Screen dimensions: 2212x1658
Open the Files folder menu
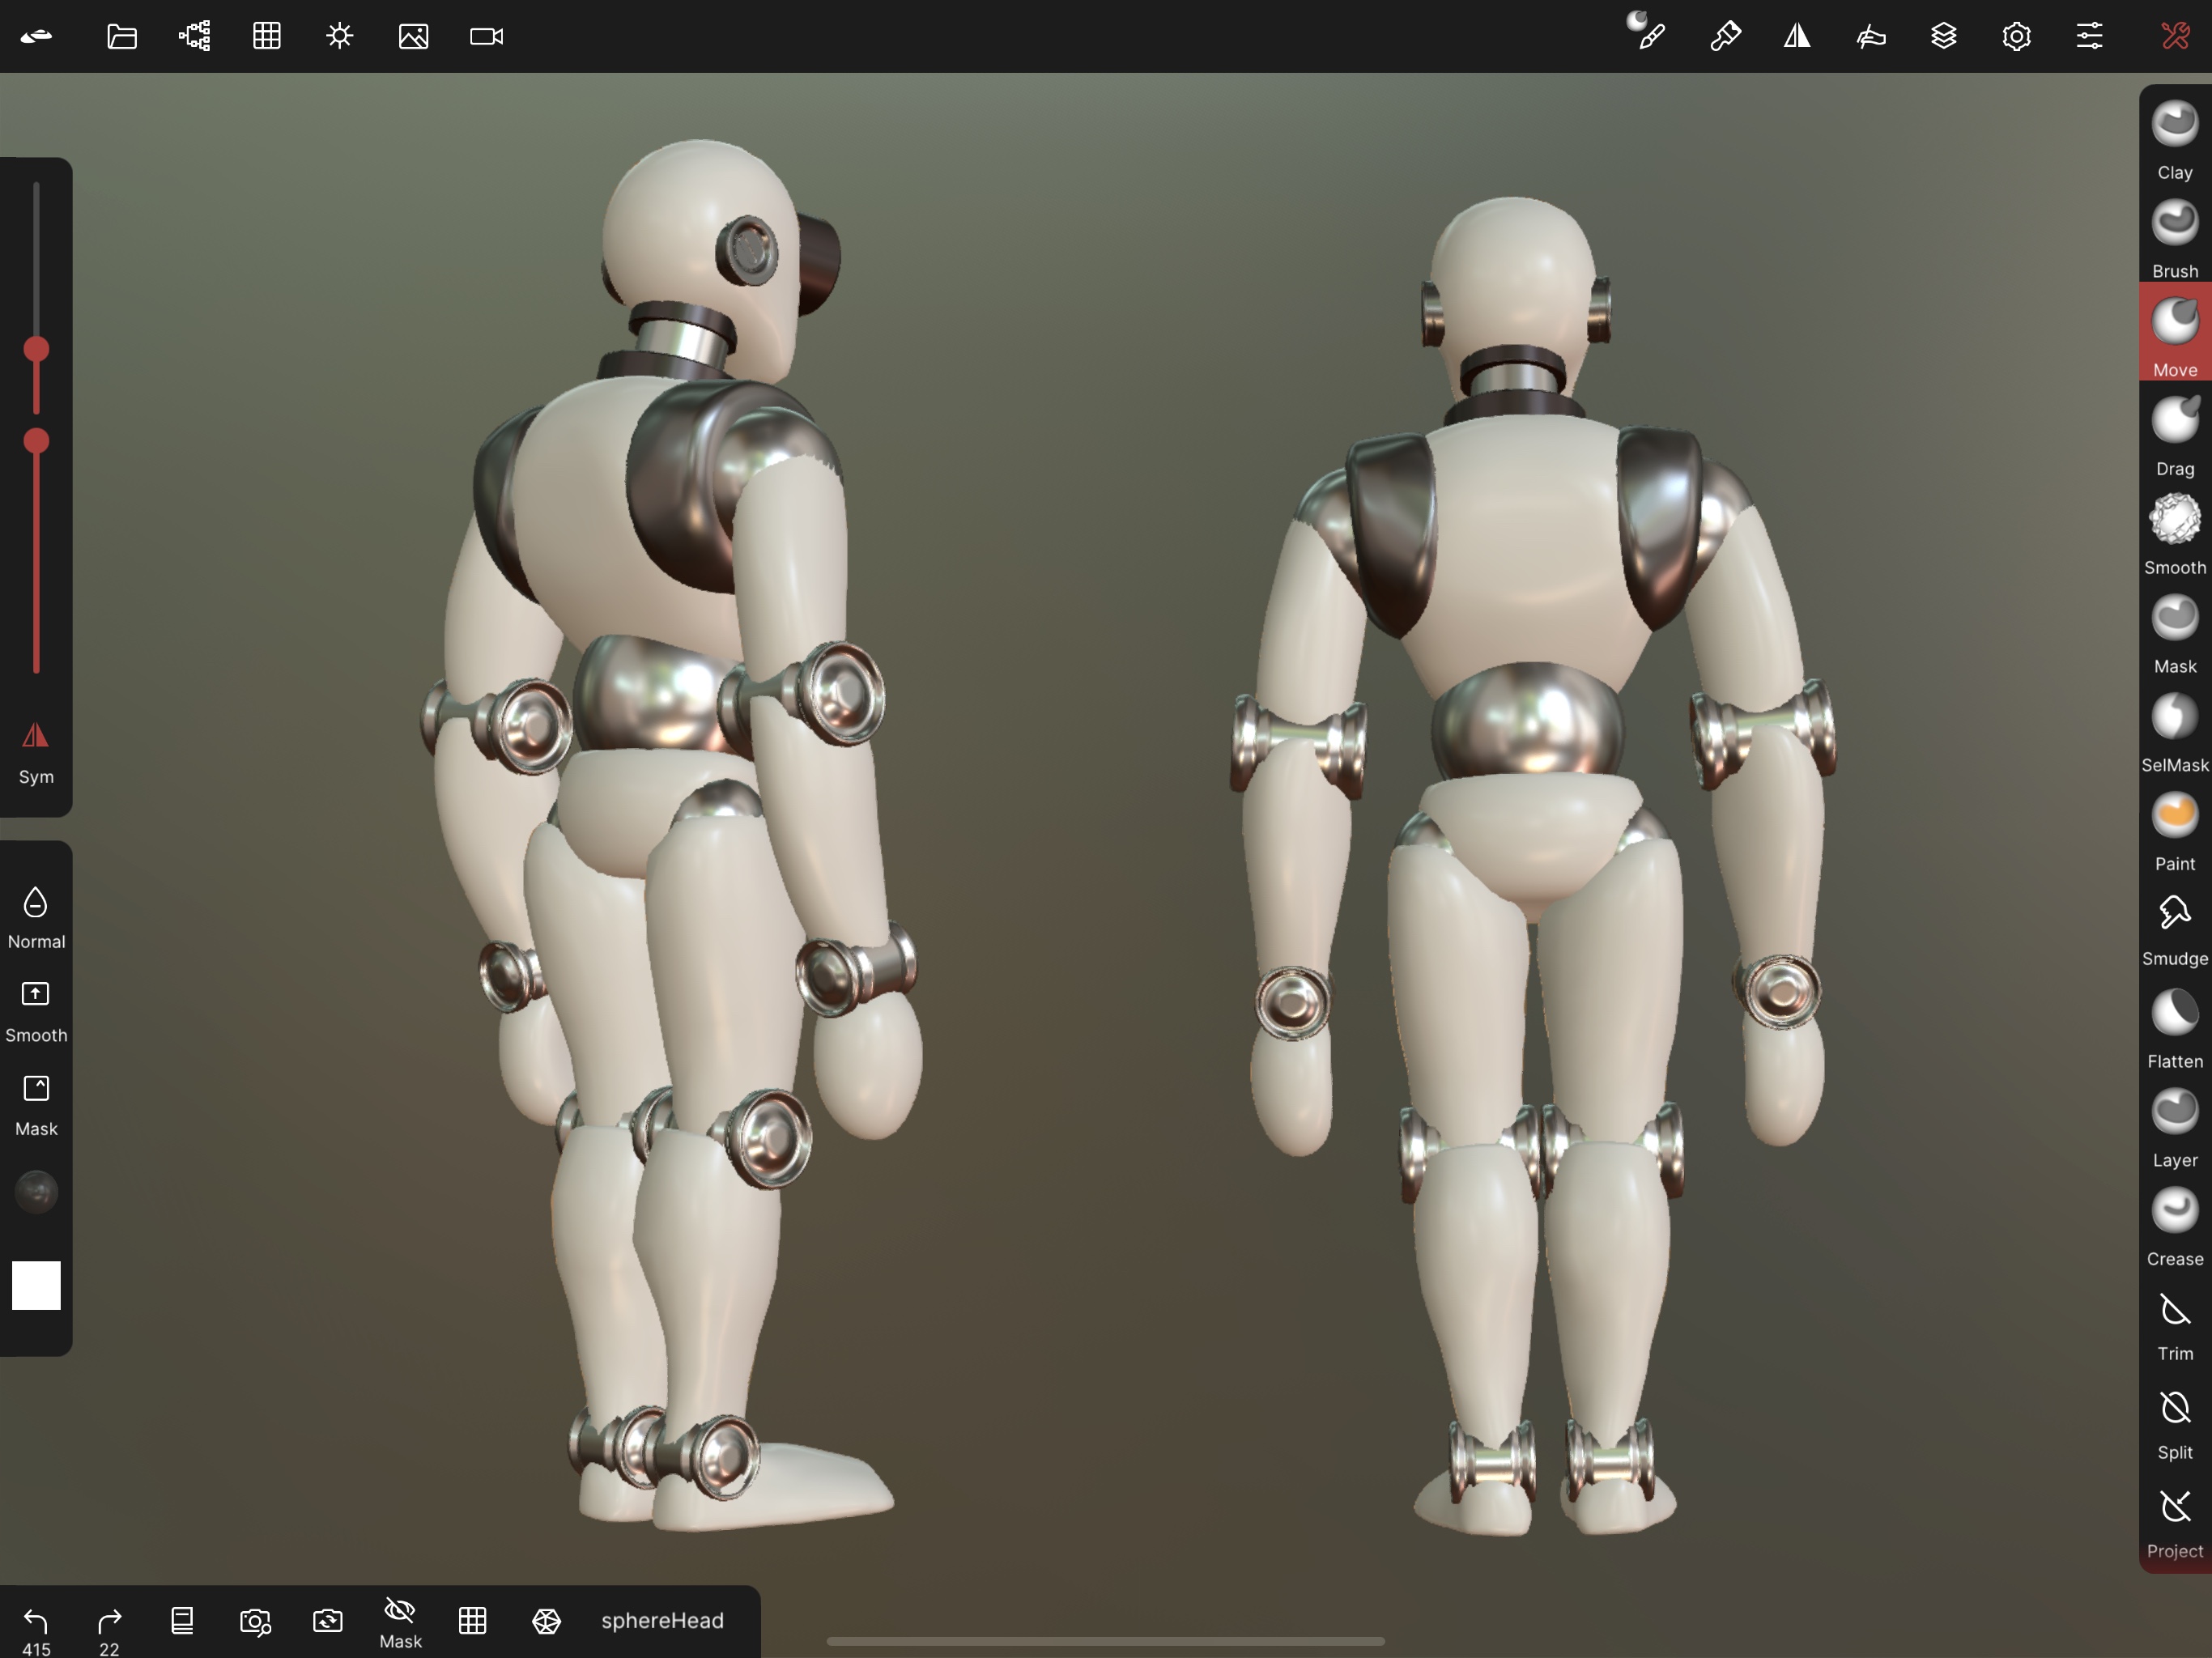(x=122, y=37)
